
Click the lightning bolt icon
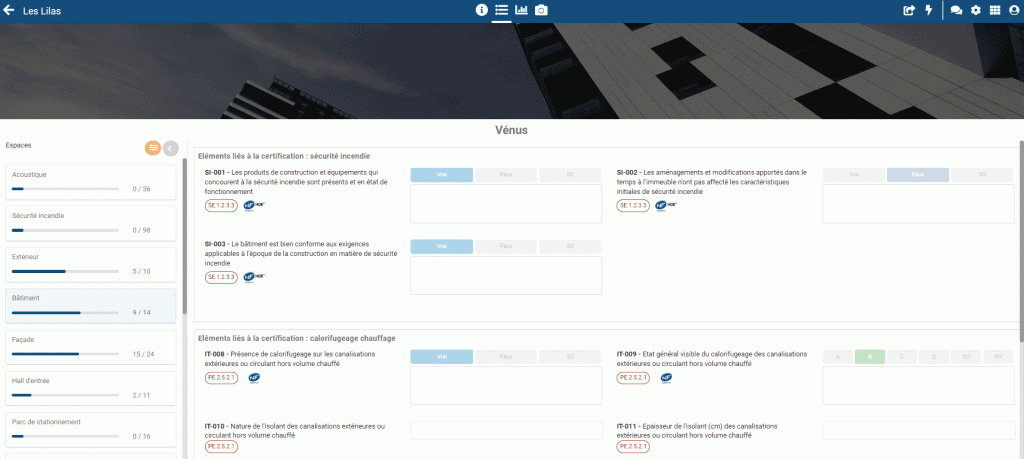(x=929, y=11)
